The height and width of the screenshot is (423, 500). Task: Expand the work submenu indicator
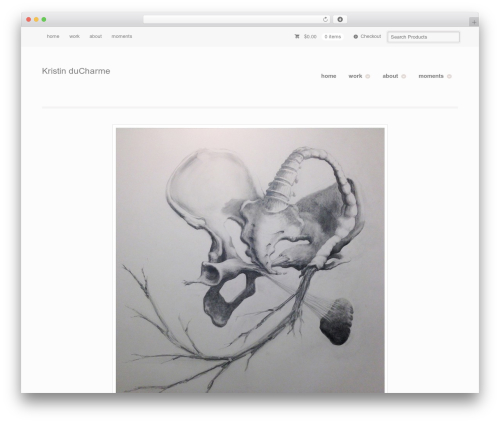(368, 76)
